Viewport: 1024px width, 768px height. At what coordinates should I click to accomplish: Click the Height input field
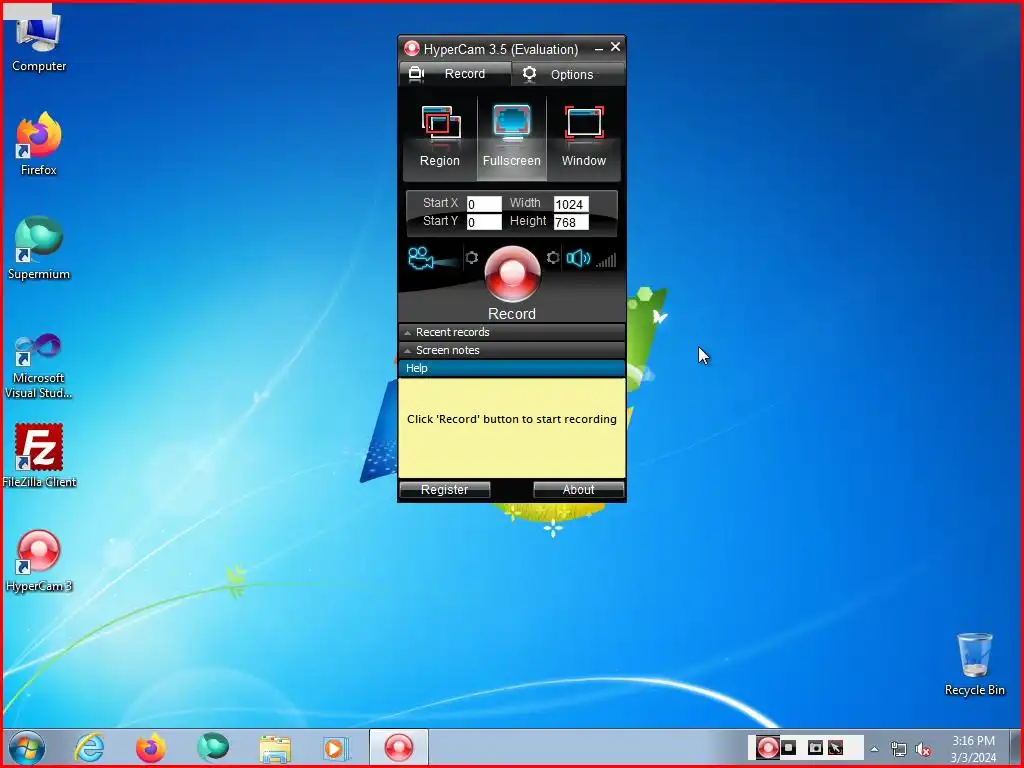(x=571, y=222)
